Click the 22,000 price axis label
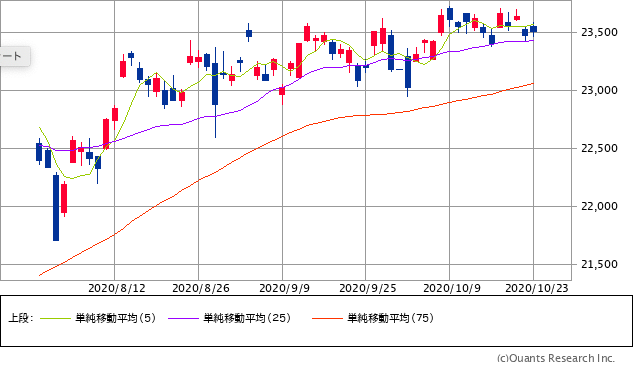Screen dimensions: 633x372 click(x=599, y=206)
